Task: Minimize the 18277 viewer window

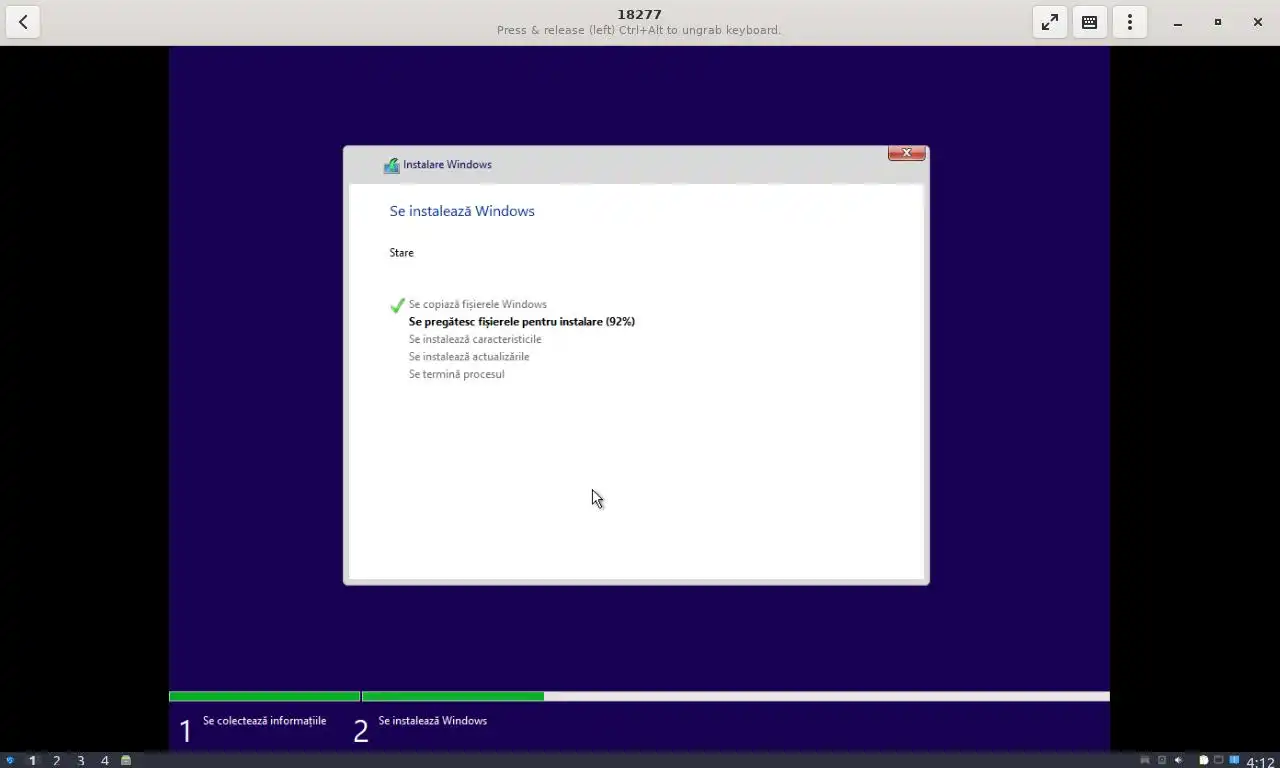Action: click(x=1178, y=22)
